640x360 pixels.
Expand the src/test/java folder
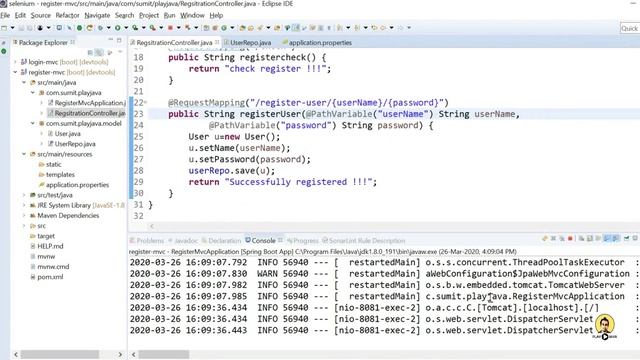click(24, 195)
